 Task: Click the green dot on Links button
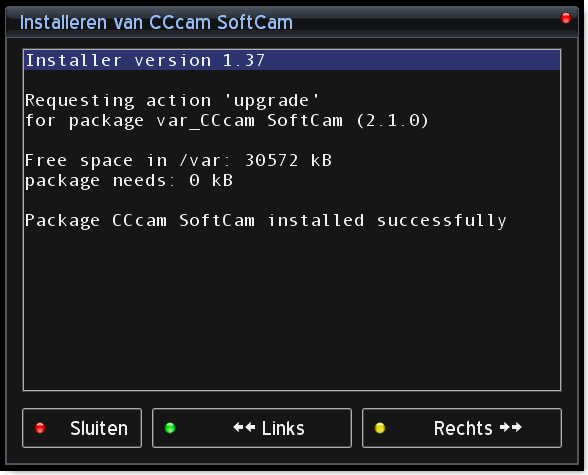pyautogui.click(x=170, y=428)
